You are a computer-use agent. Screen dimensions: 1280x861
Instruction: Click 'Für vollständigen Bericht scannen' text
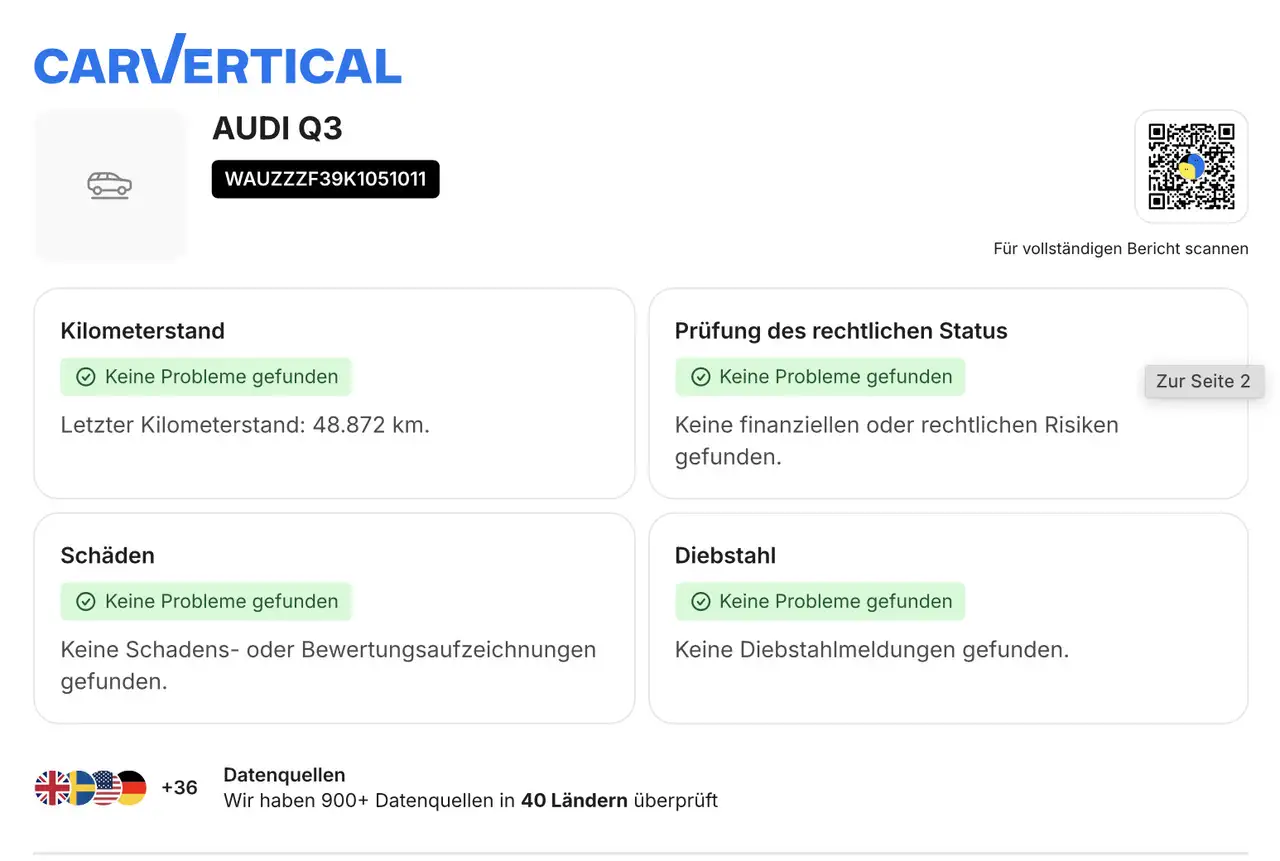pyautogui.click(x=1120, y=249)
